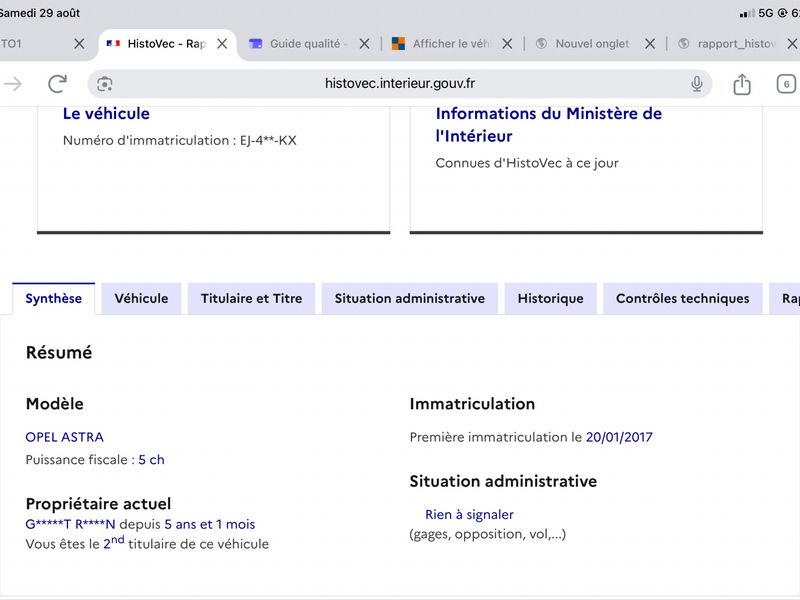This screenshot has height=600, width=800.
Task: Click plate number EJ-4**-KX text
Action: coord(268,140)
